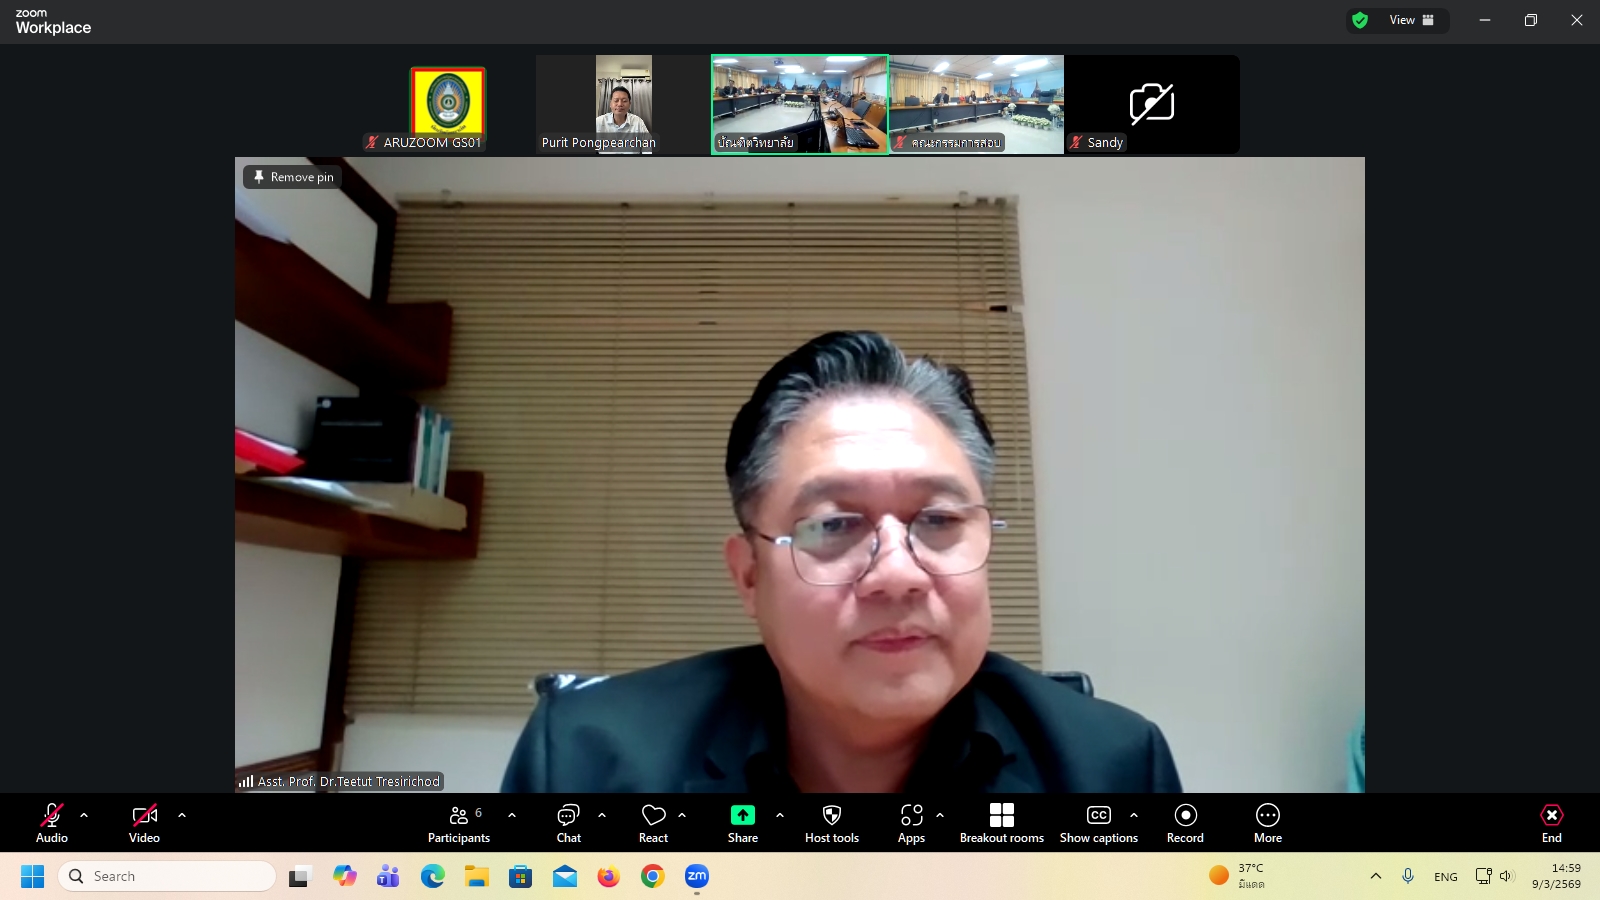Click the End meeting button

1551,823
